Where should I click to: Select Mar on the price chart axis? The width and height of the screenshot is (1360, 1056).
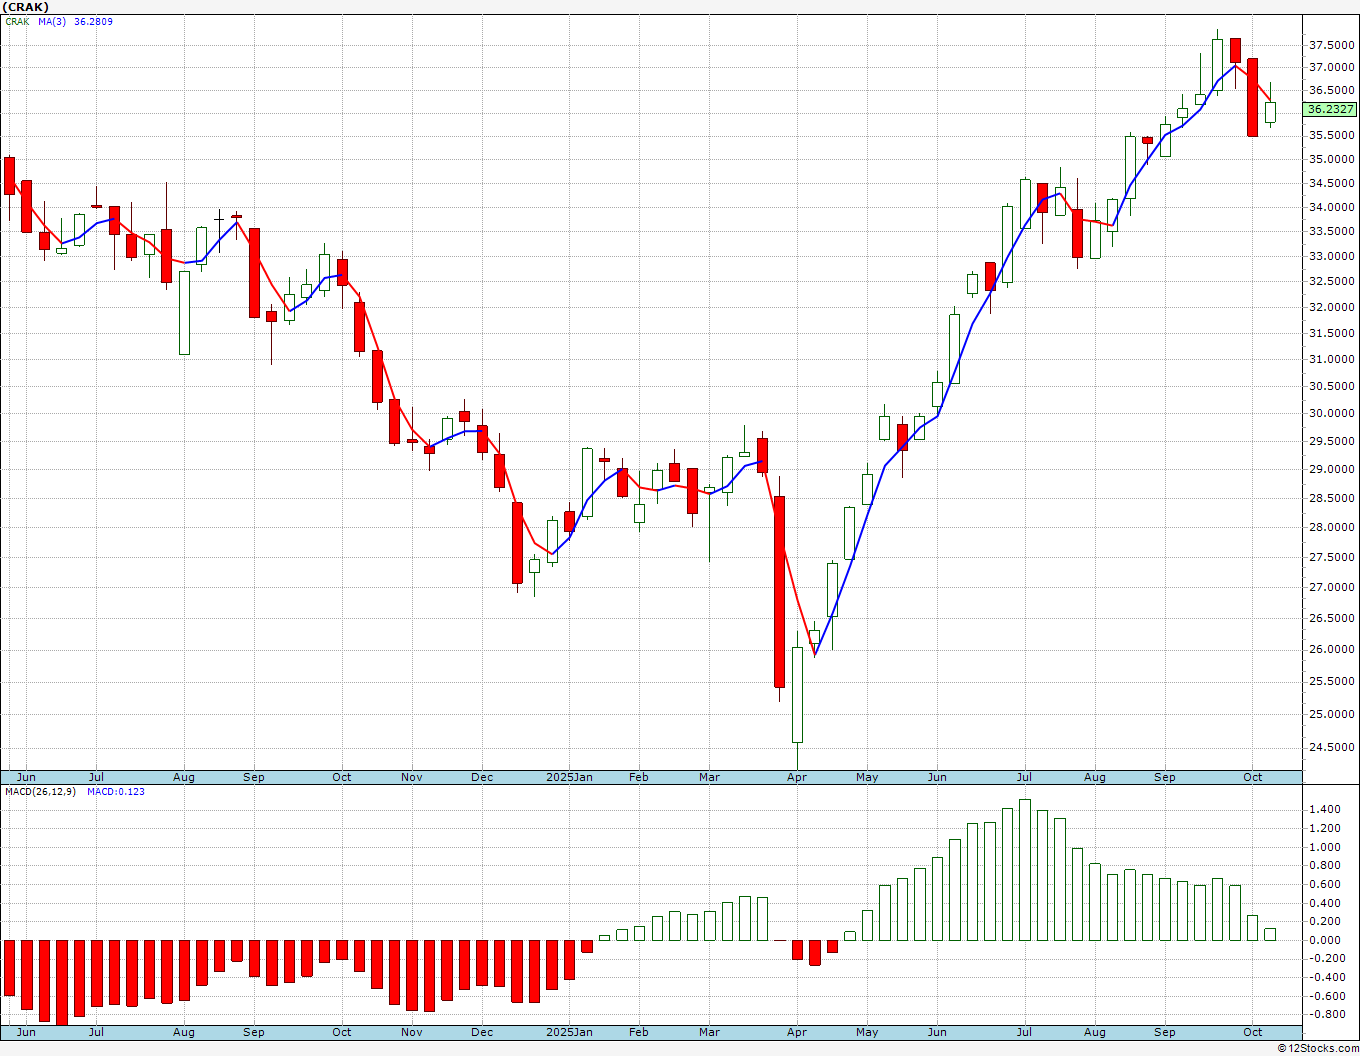click(709, 777)
